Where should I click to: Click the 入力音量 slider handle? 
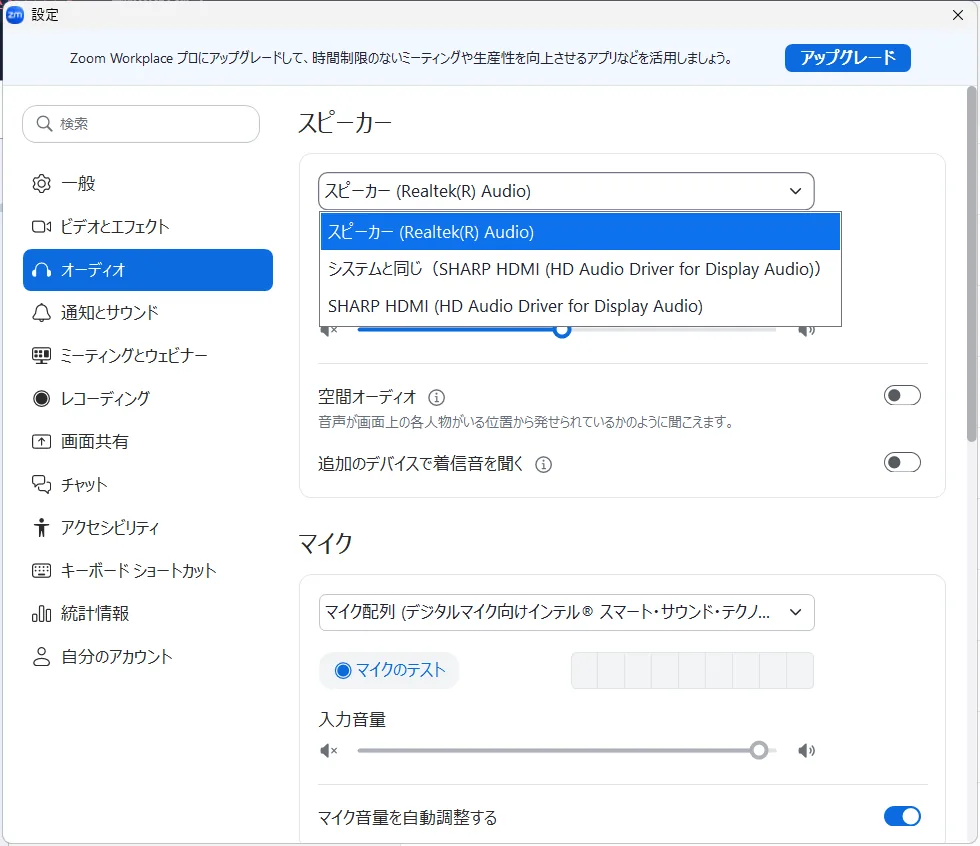click(759, 750)
